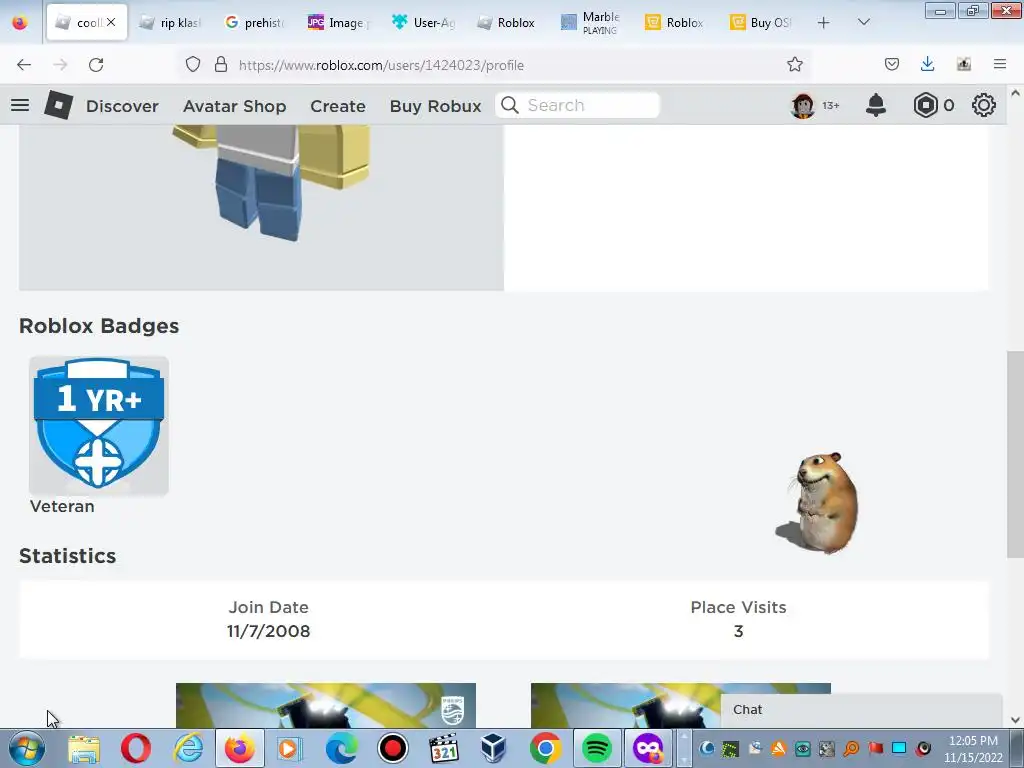View site security padlock info
The height and width of the screenshot is (768, 1024).
tap(221, 64)
